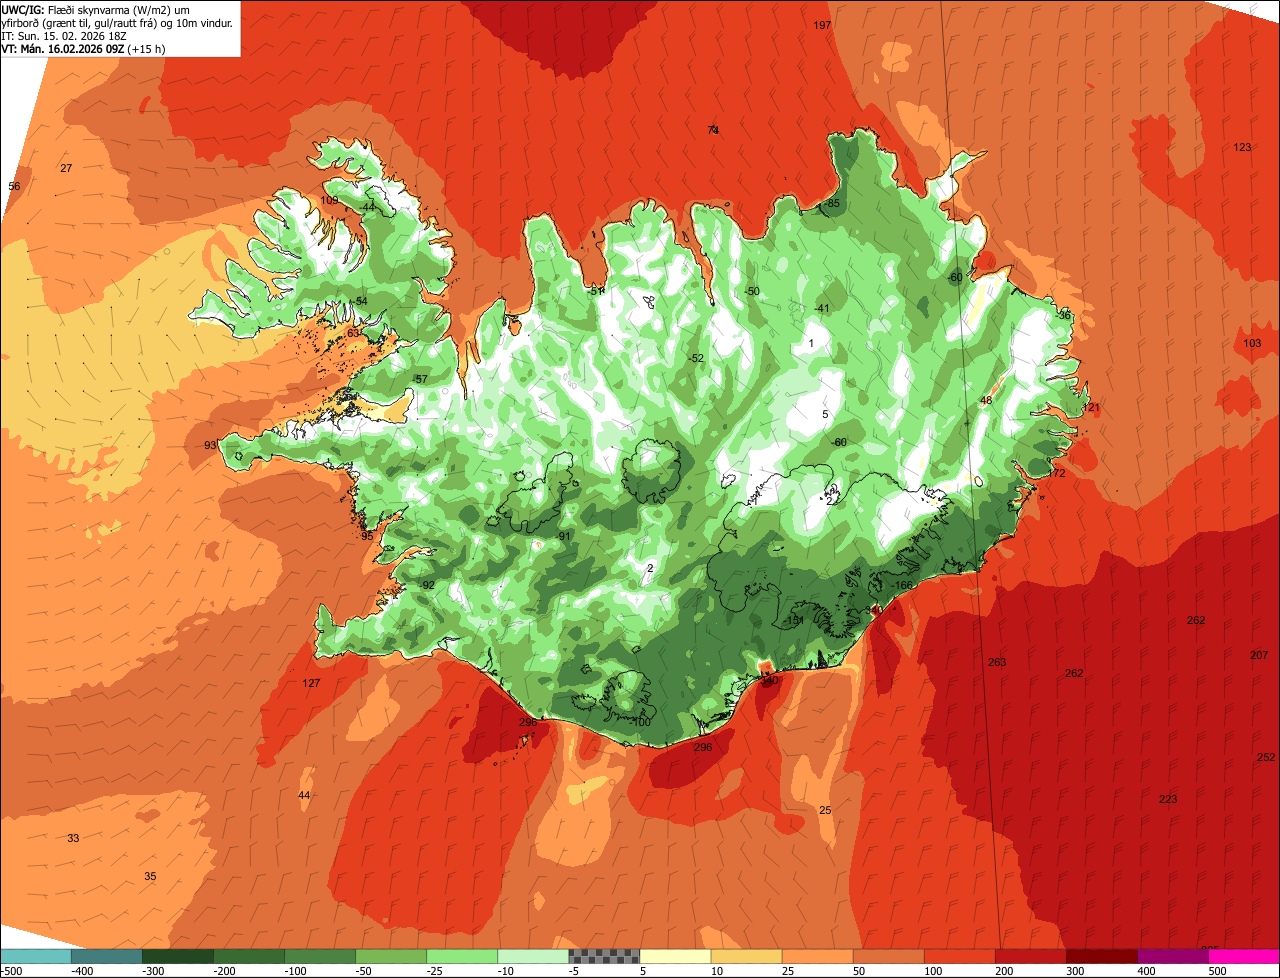Pick the -10 to -5 pale green legend swatch
1280x978 pixels.
(x=533, y=956)
